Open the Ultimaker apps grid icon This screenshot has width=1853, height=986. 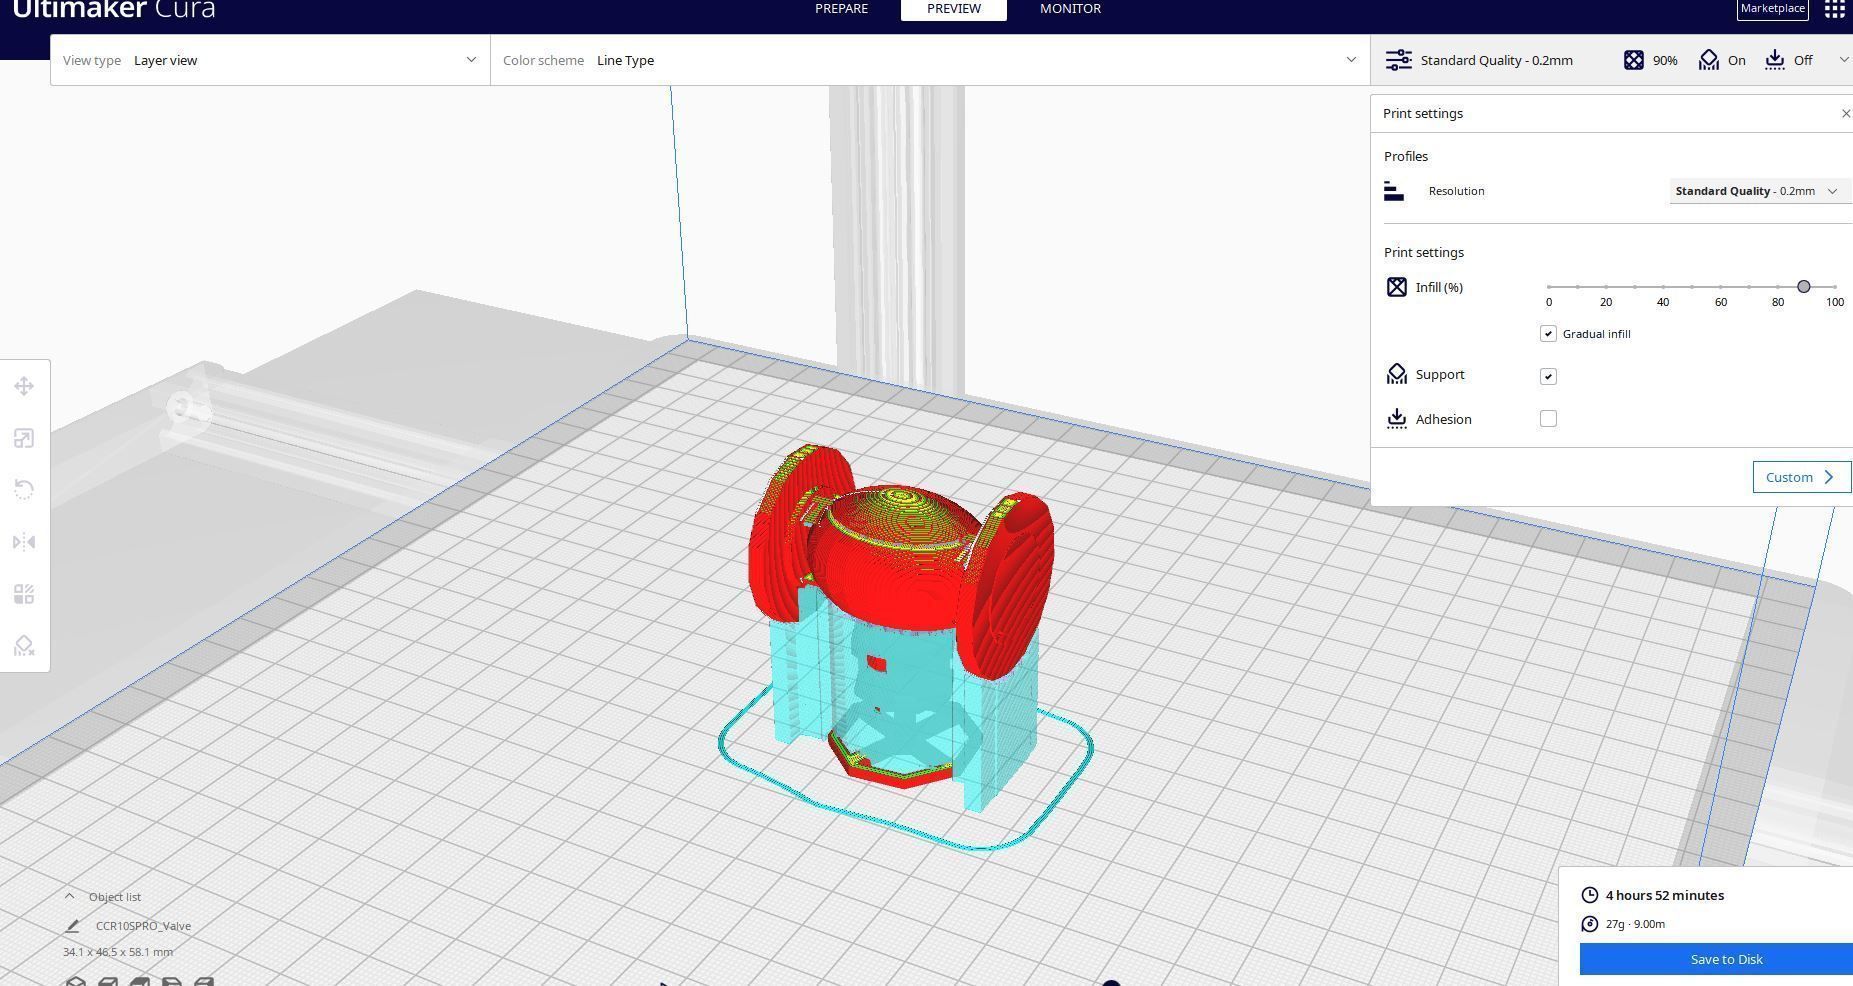point(1835,9)
